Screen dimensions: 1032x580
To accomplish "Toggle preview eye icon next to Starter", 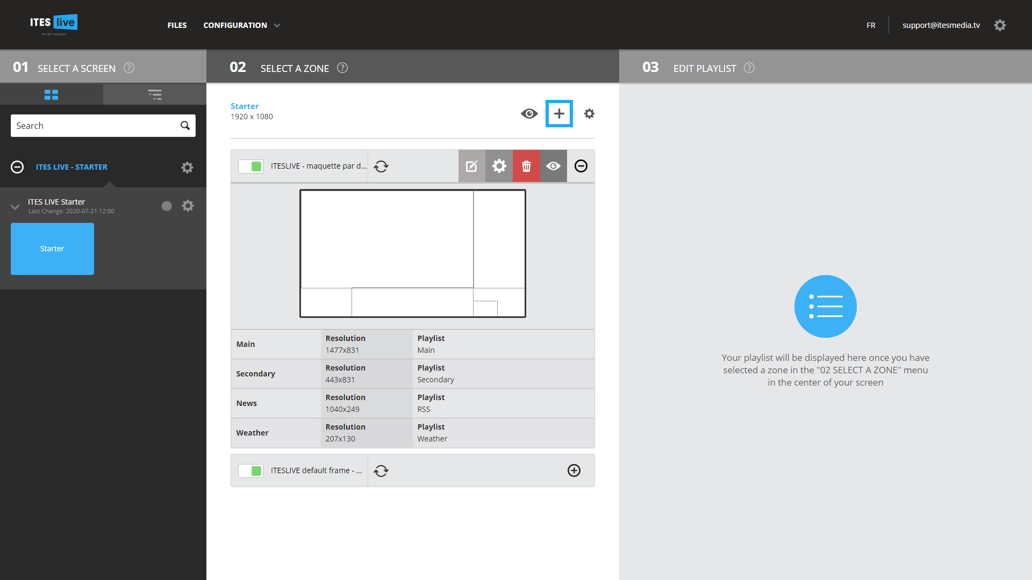I will tap(529, 114).
